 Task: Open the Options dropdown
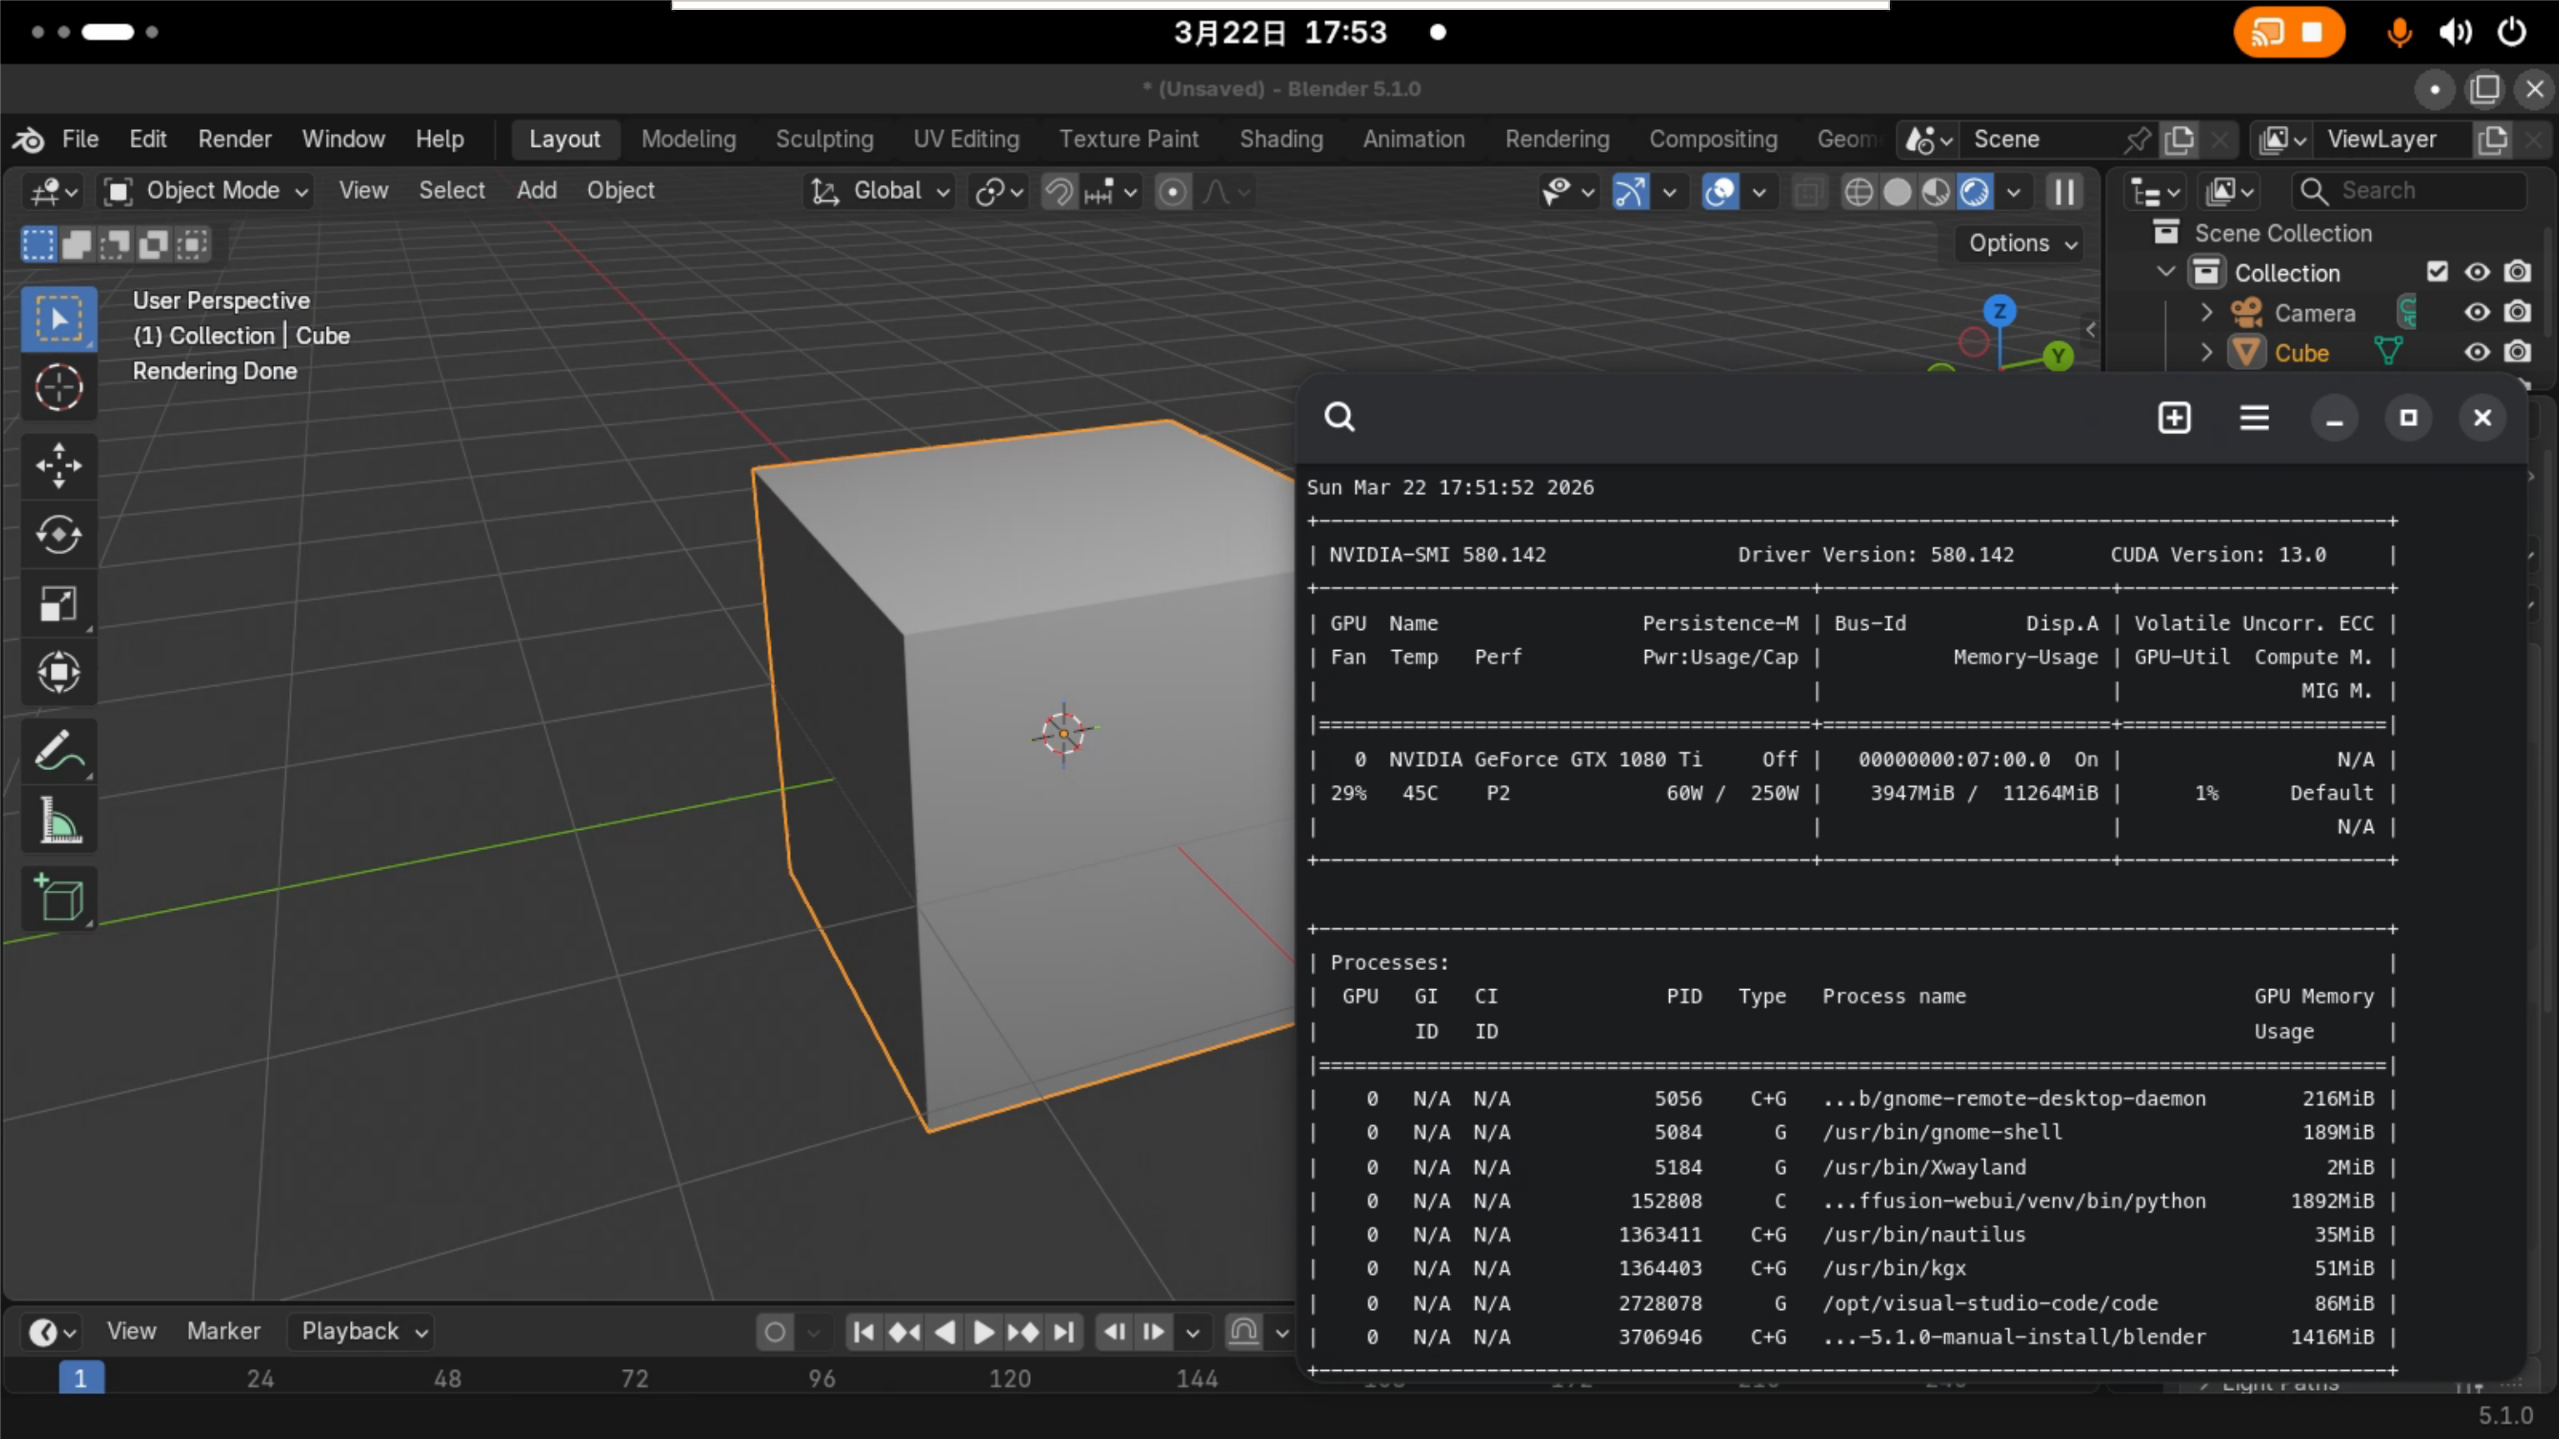click(x=2022, y=243)
